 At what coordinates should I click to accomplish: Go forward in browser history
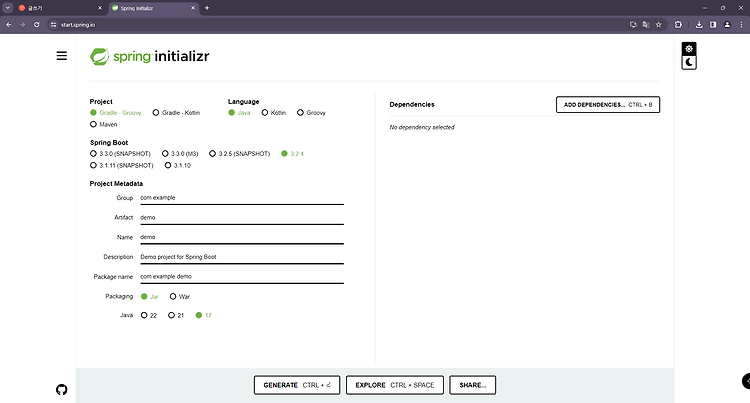22,24
